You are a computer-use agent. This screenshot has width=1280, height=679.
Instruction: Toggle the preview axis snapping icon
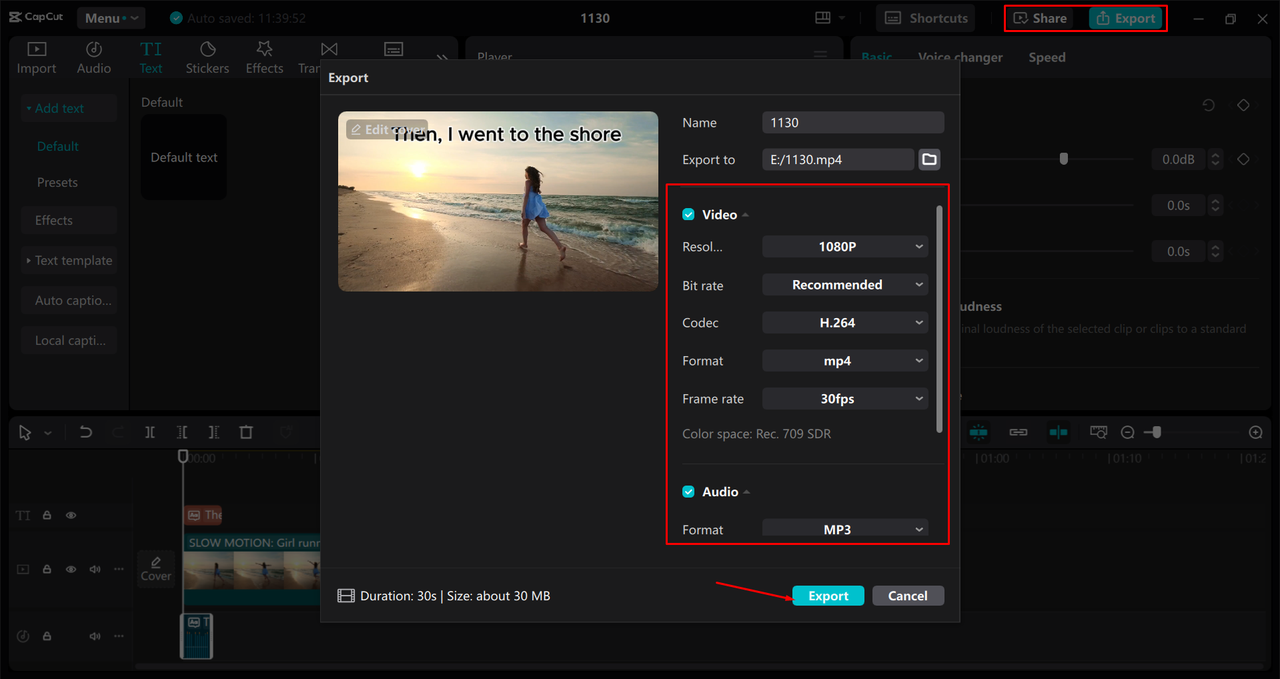[1058, 432]
